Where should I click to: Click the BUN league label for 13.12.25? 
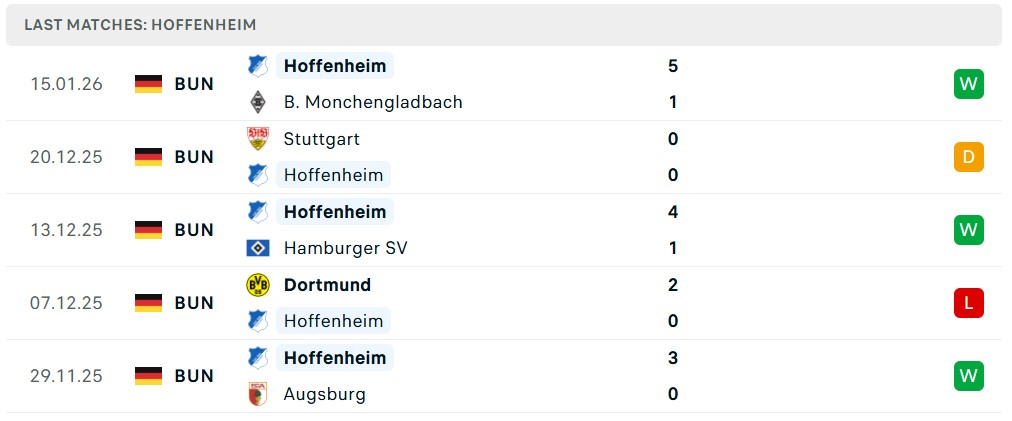coord(194,230)
